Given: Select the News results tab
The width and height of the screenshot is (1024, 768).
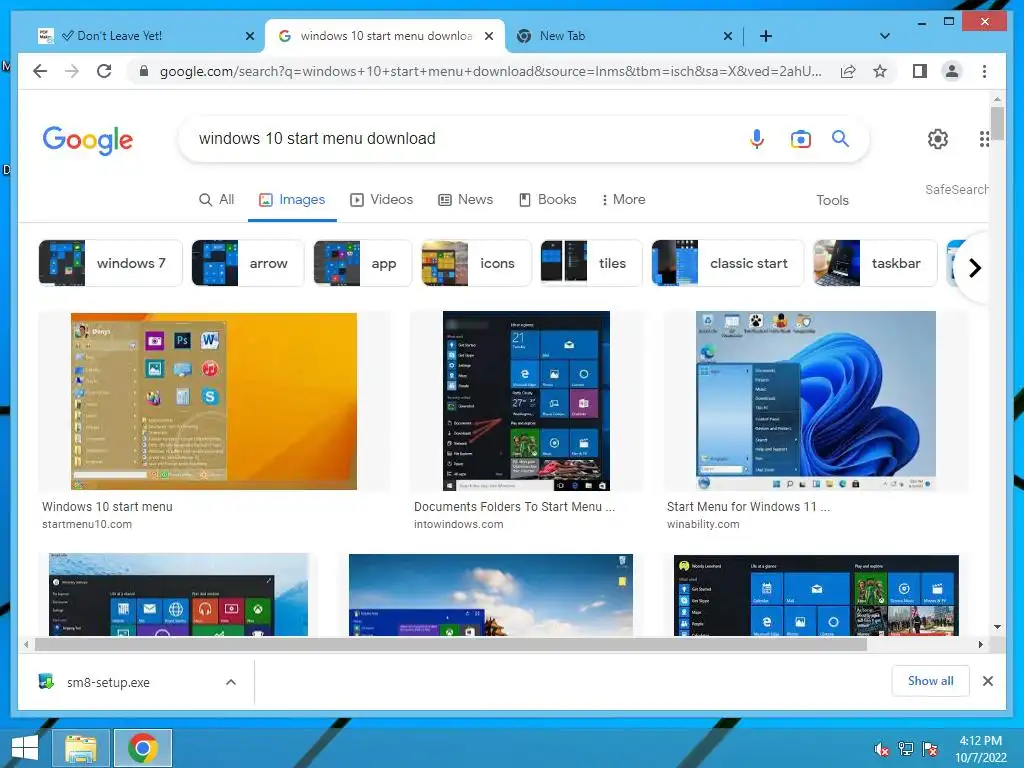Looking at the screenshot, I should [466, 199].
